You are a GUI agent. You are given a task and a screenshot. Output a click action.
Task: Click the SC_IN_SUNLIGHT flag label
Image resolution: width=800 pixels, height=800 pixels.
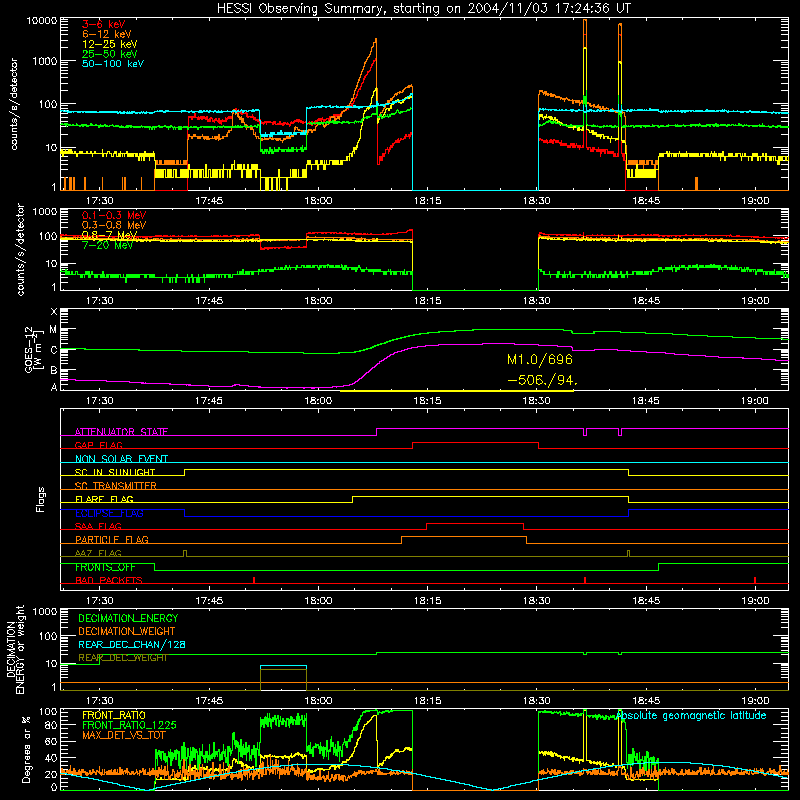coord(115,472)
